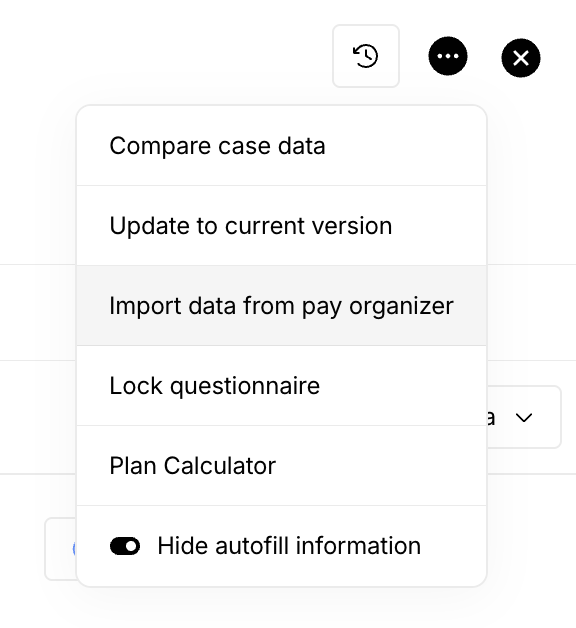The width and height of the screenshot is (576, 628).
Task: Expand the dropdown chevron behind the menu
Action: tap(524, 418)
